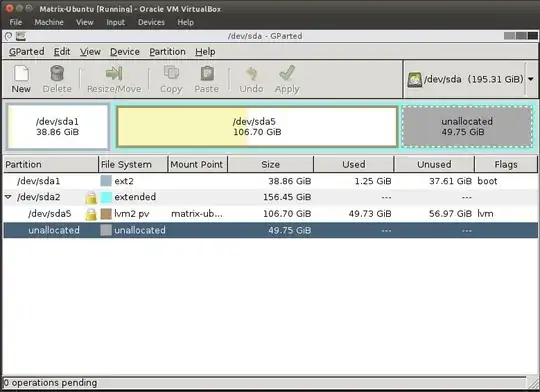The image size is (540, 392).
Task: Select the /dev/sda5 block in disk map
Action: pyautogui.click(x=257, y=127)
